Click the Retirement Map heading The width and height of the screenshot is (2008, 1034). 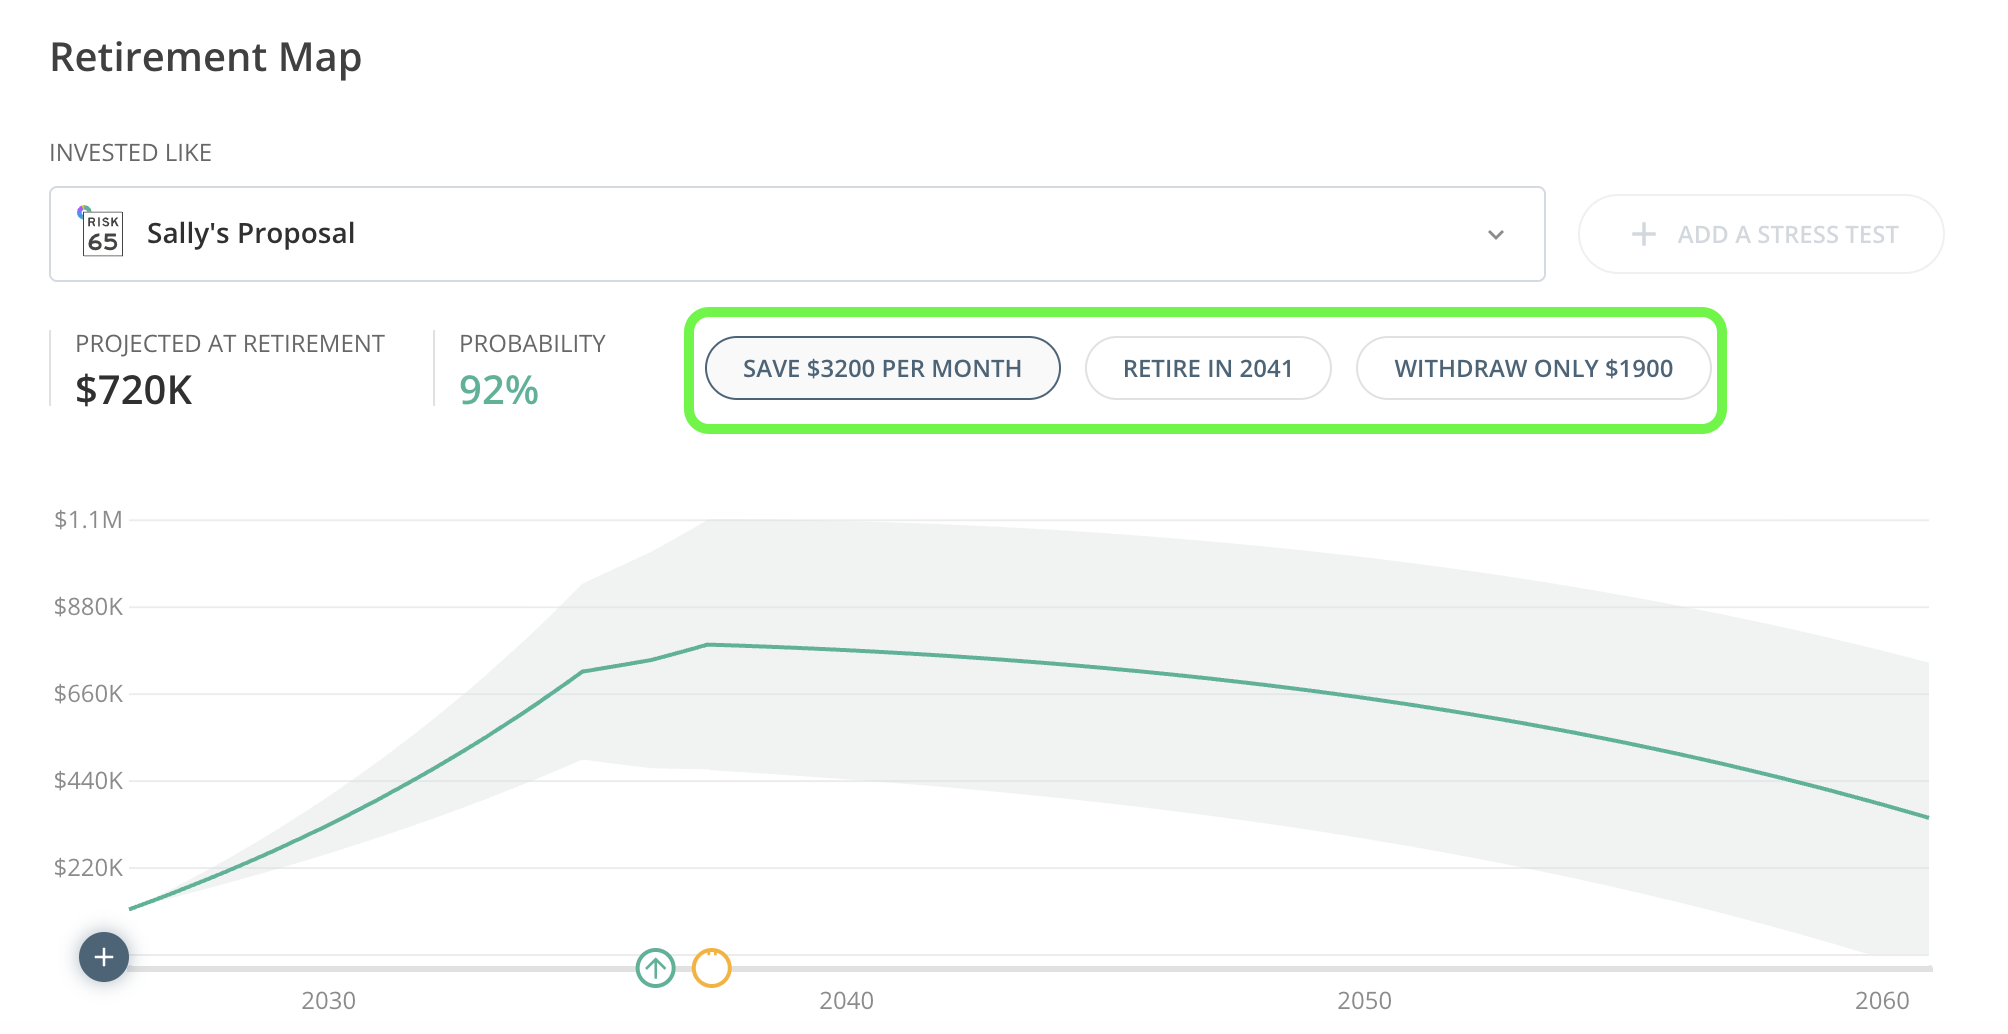[x=206, y=57]
